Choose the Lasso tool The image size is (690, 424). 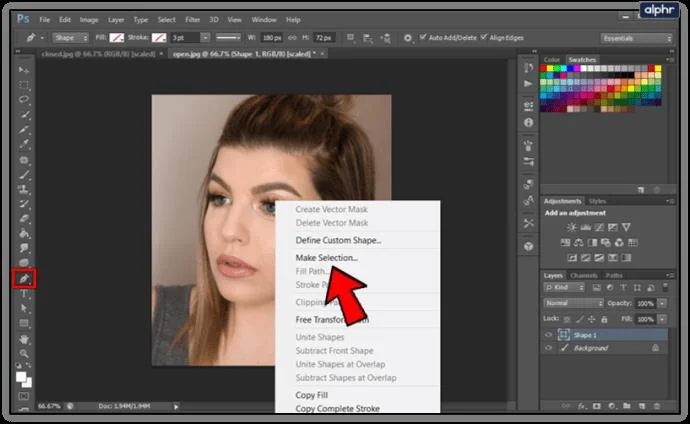coord(24,99)
